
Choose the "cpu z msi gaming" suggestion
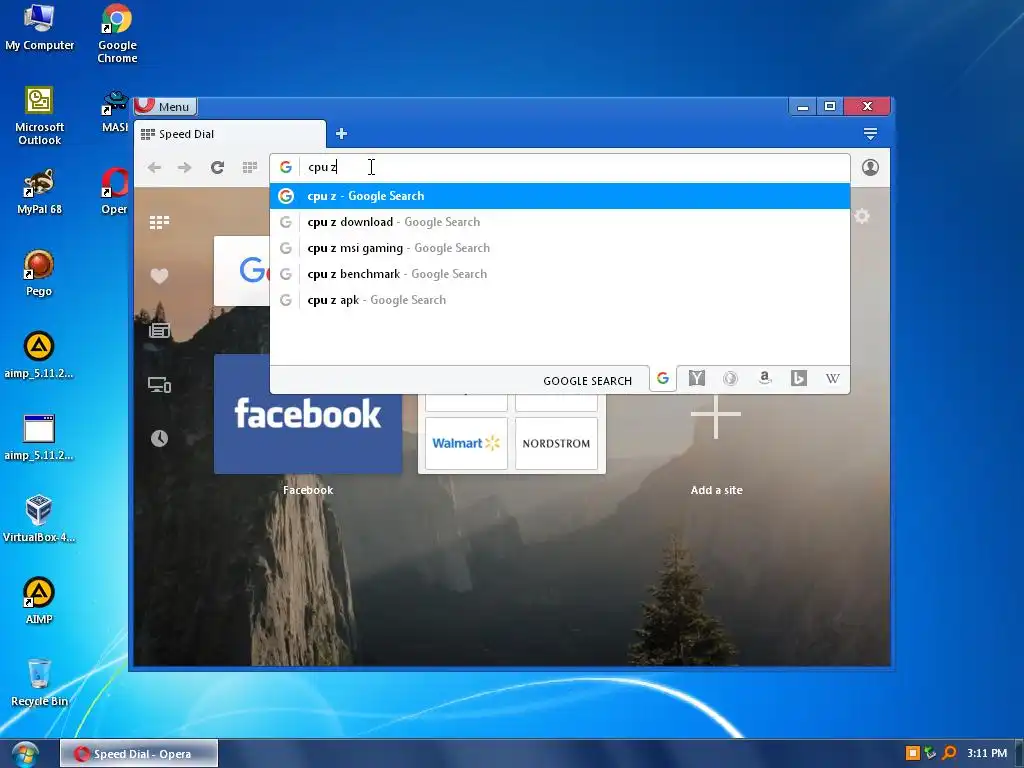[x=560, y=248]
